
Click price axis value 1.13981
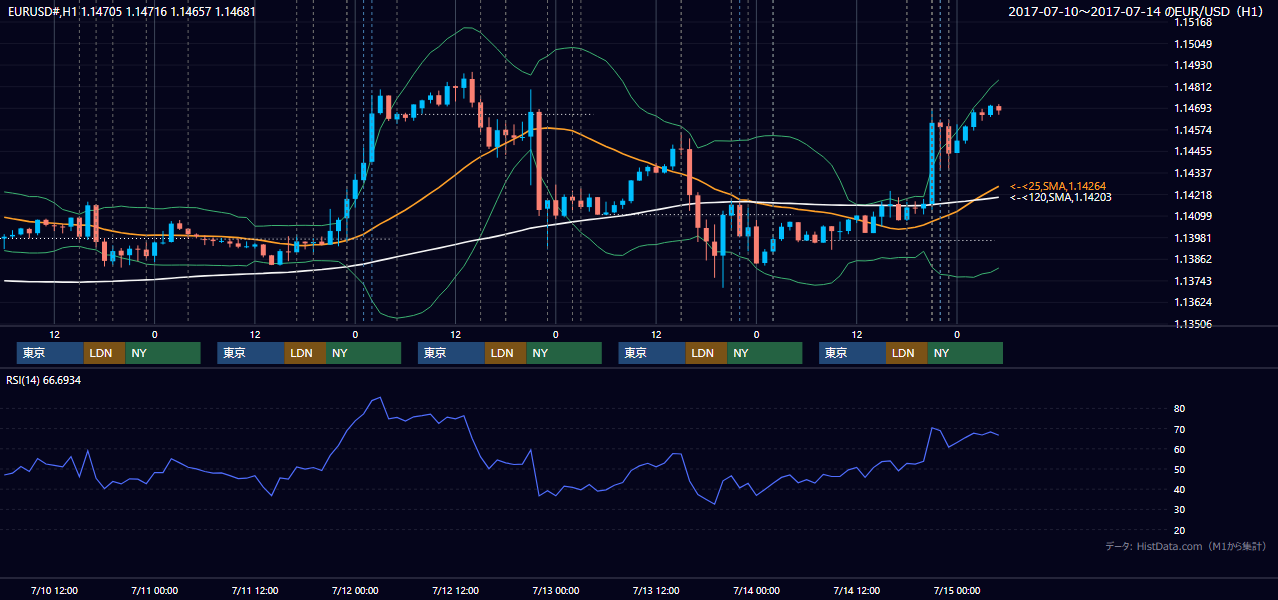click(x=1192, y=238)
